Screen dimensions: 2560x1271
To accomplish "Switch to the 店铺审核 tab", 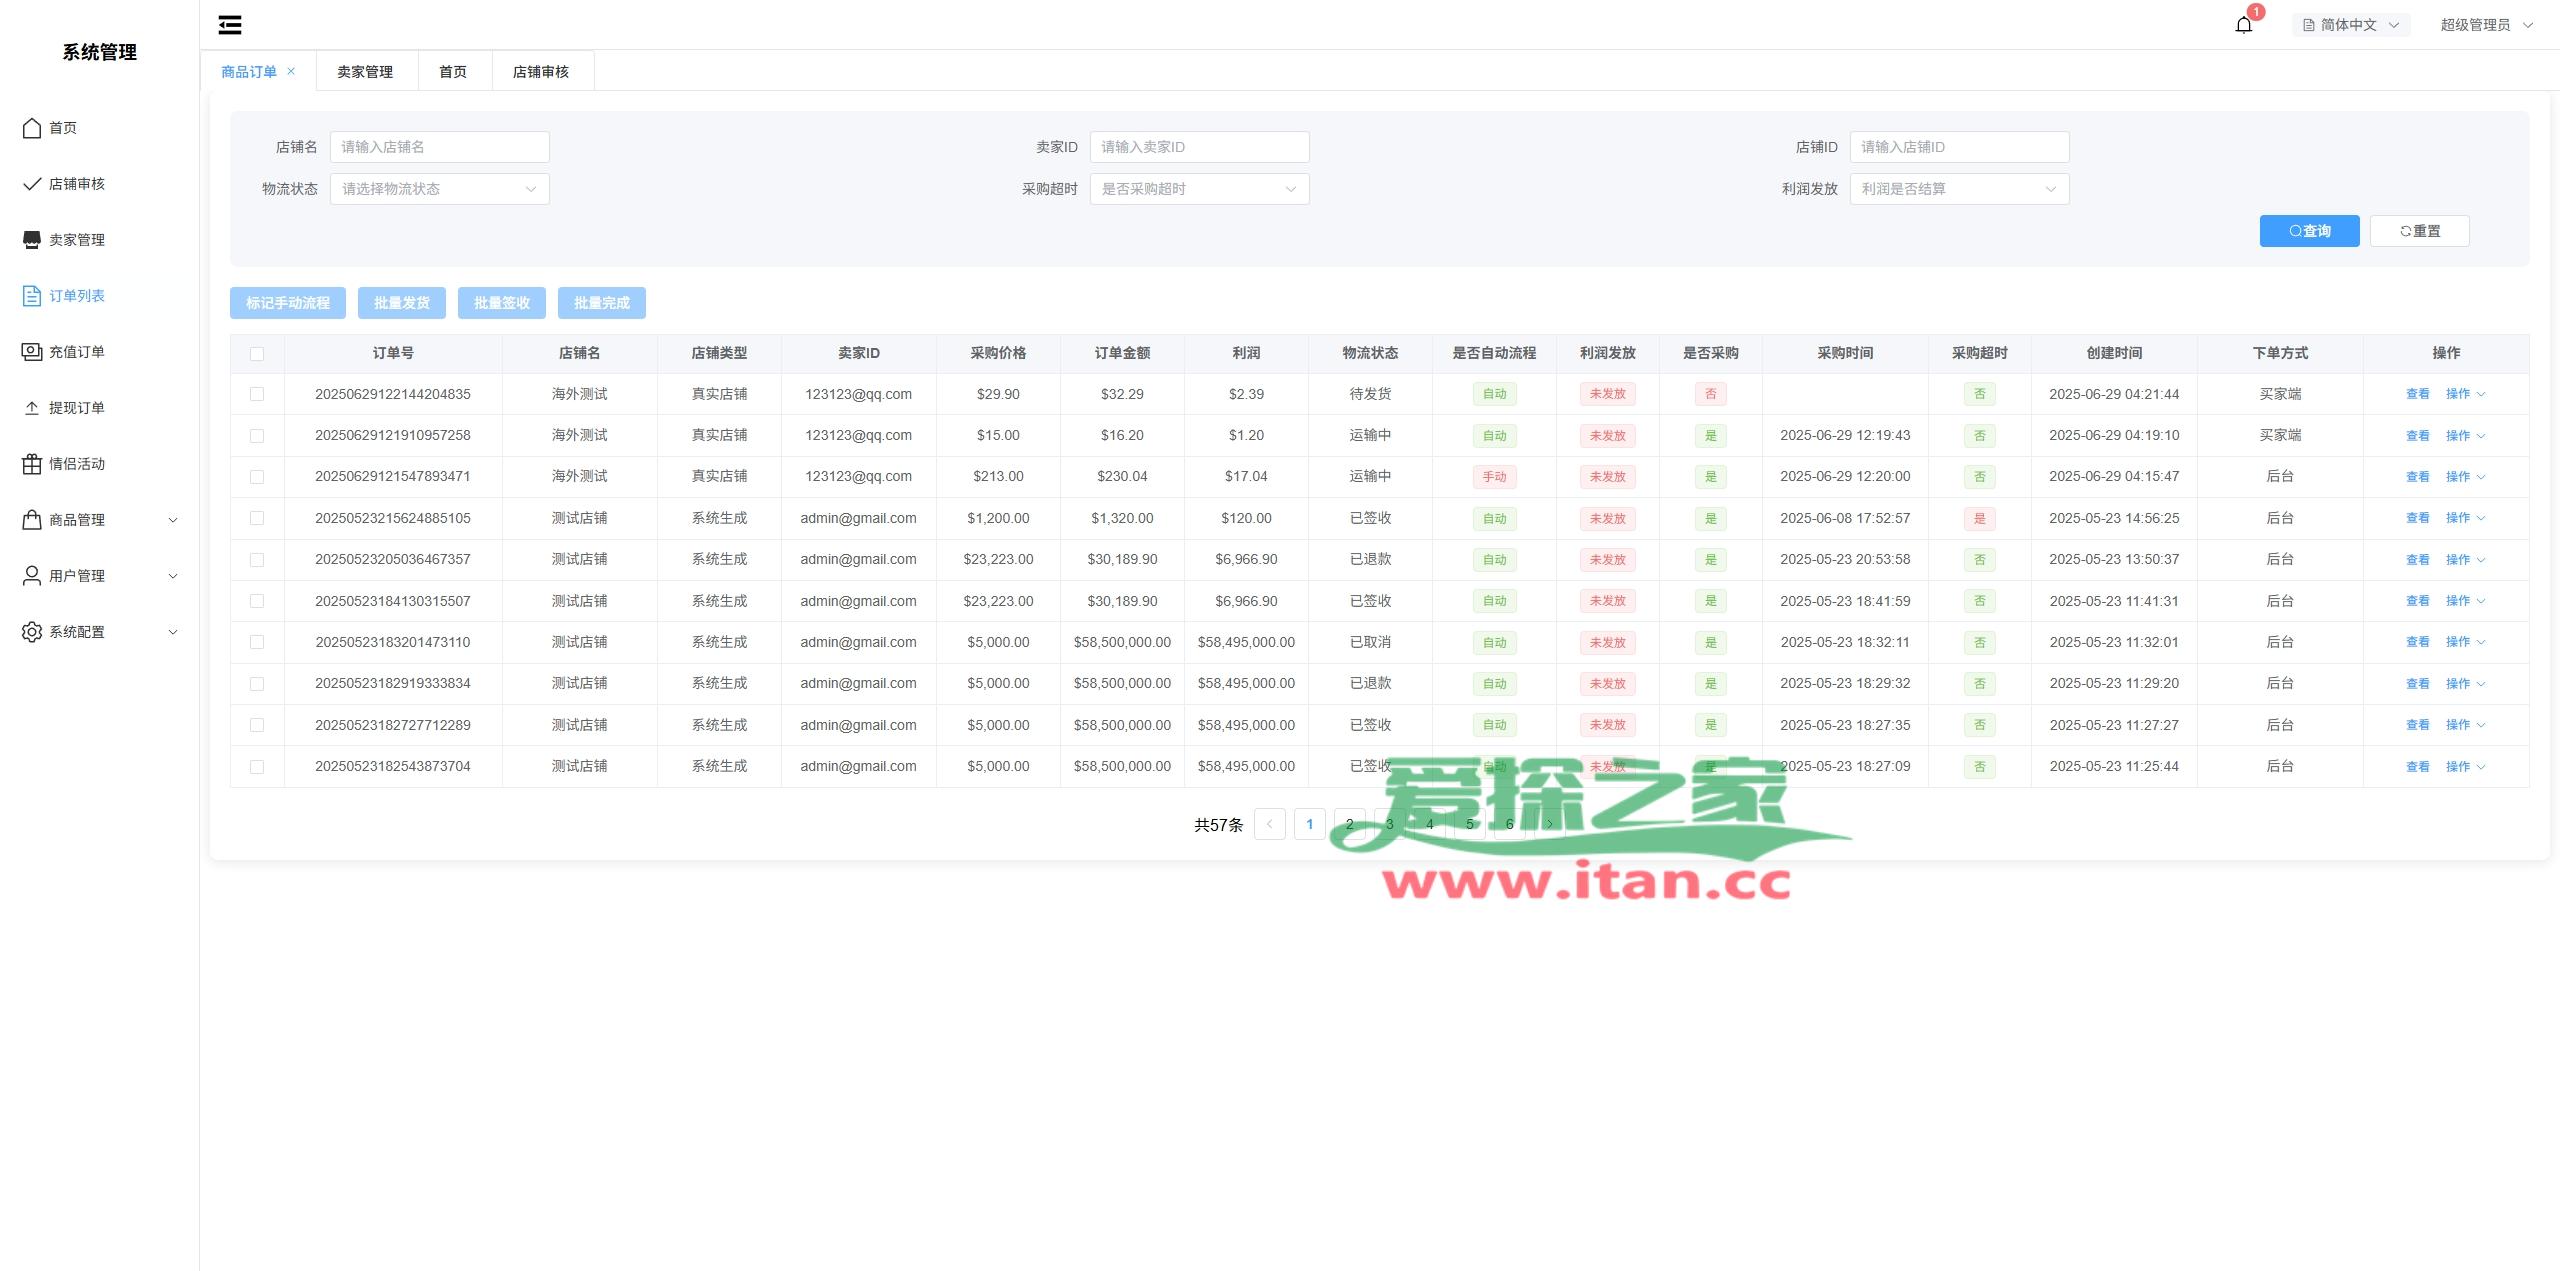I will (541, 72).
